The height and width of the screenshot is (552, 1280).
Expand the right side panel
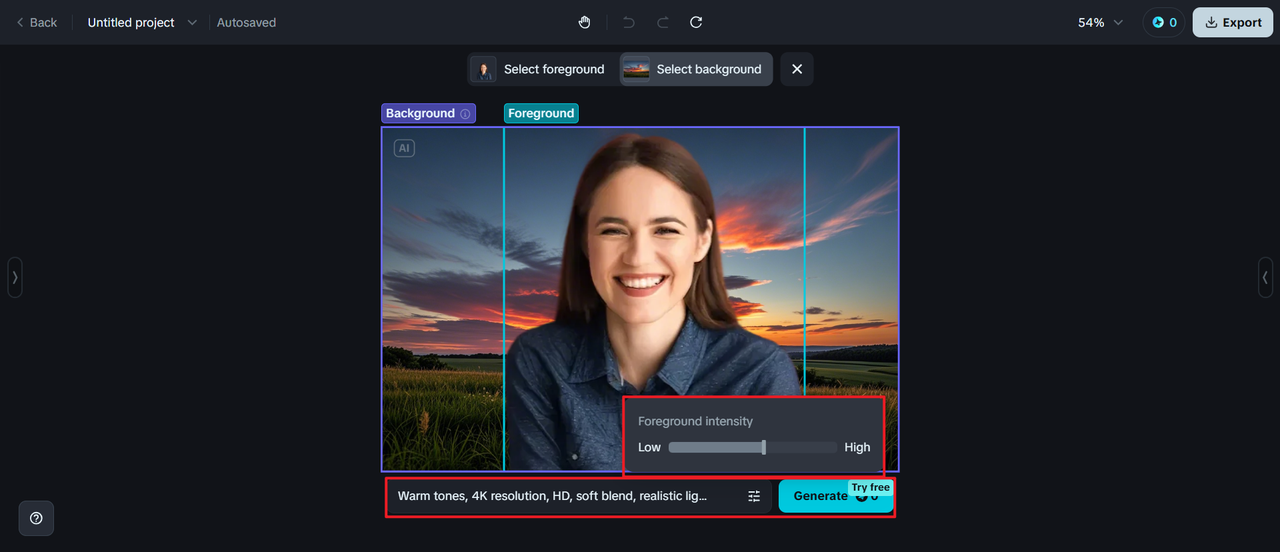pyautogui.click(x=1265, y=277)
